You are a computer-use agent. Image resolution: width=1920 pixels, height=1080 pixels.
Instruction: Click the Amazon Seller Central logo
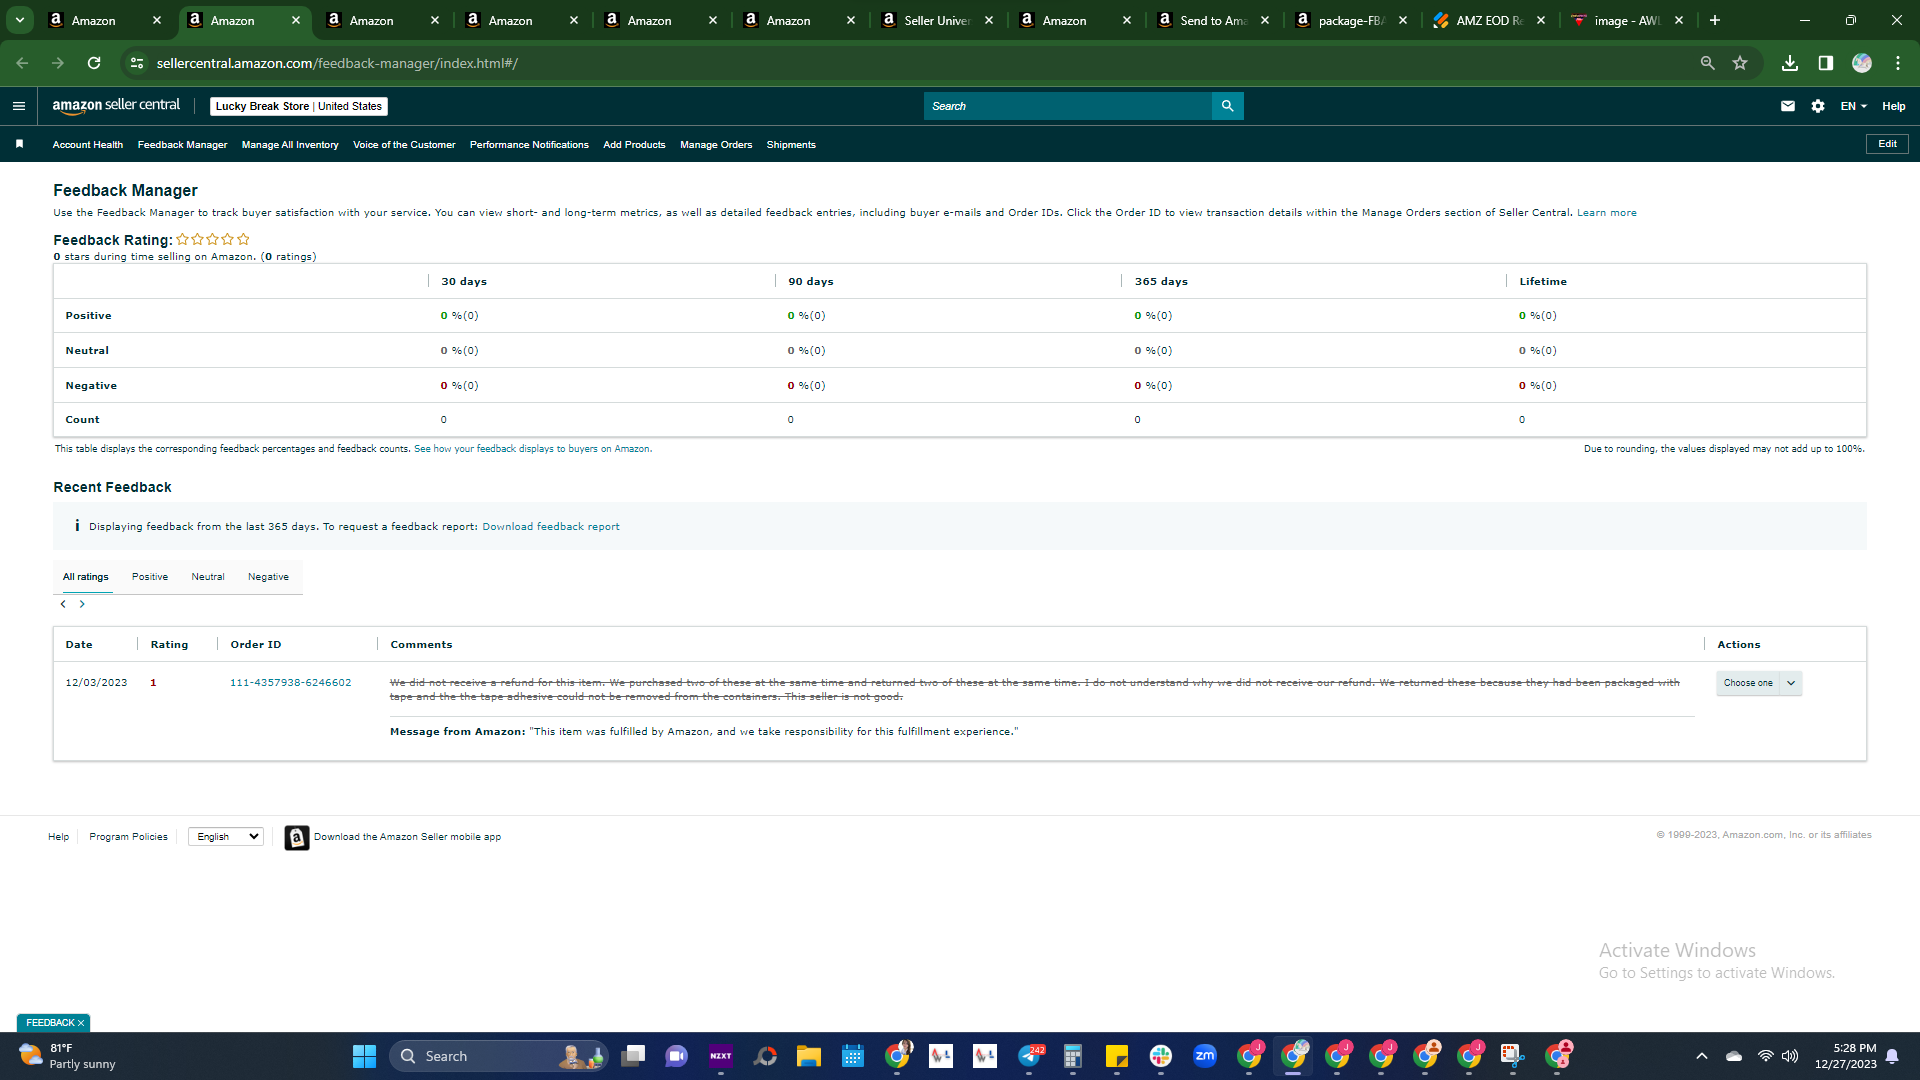point(116,106)
